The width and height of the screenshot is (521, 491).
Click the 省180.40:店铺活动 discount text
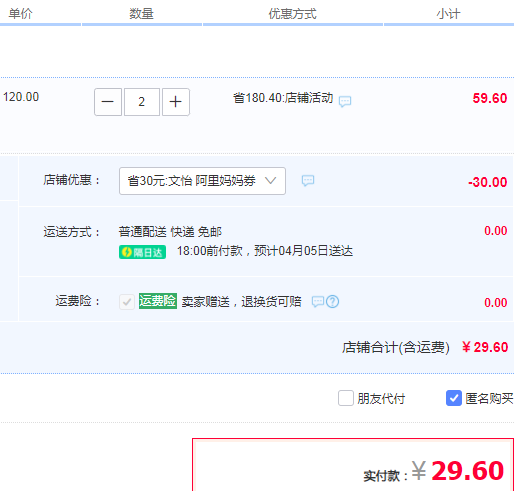tap(283, 98)
